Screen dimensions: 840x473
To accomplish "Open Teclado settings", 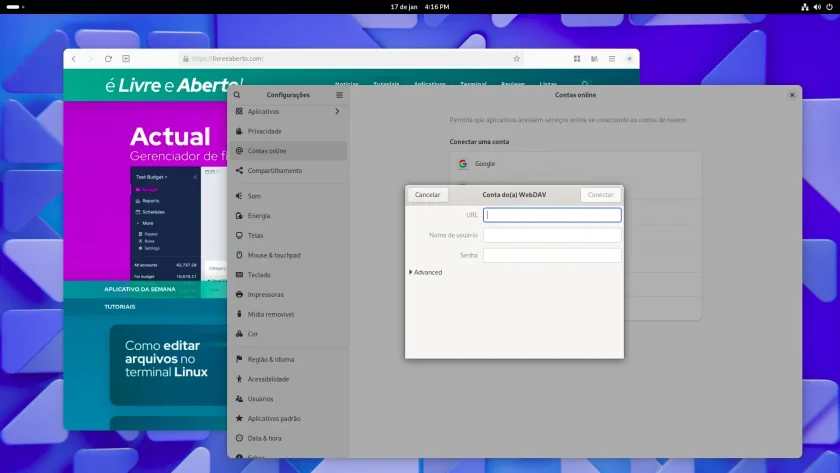I will (x=288, y=275).
